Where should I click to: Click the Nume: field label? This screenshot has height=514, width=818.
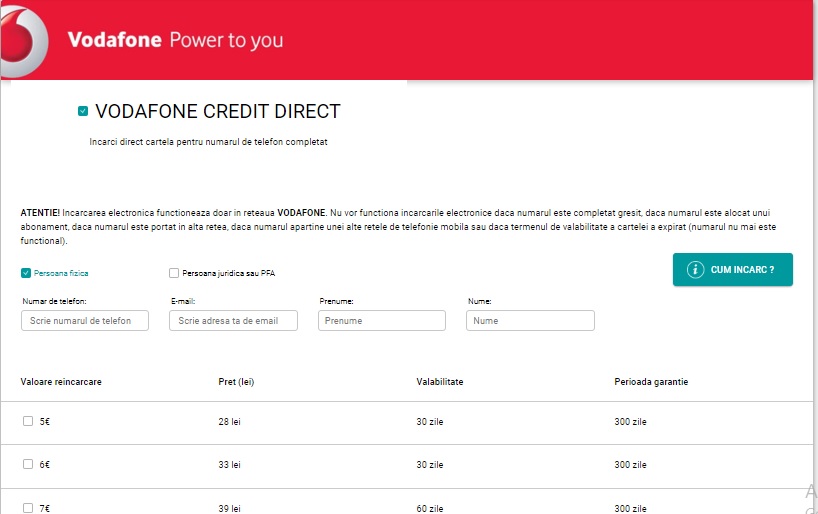click(479, 301)
